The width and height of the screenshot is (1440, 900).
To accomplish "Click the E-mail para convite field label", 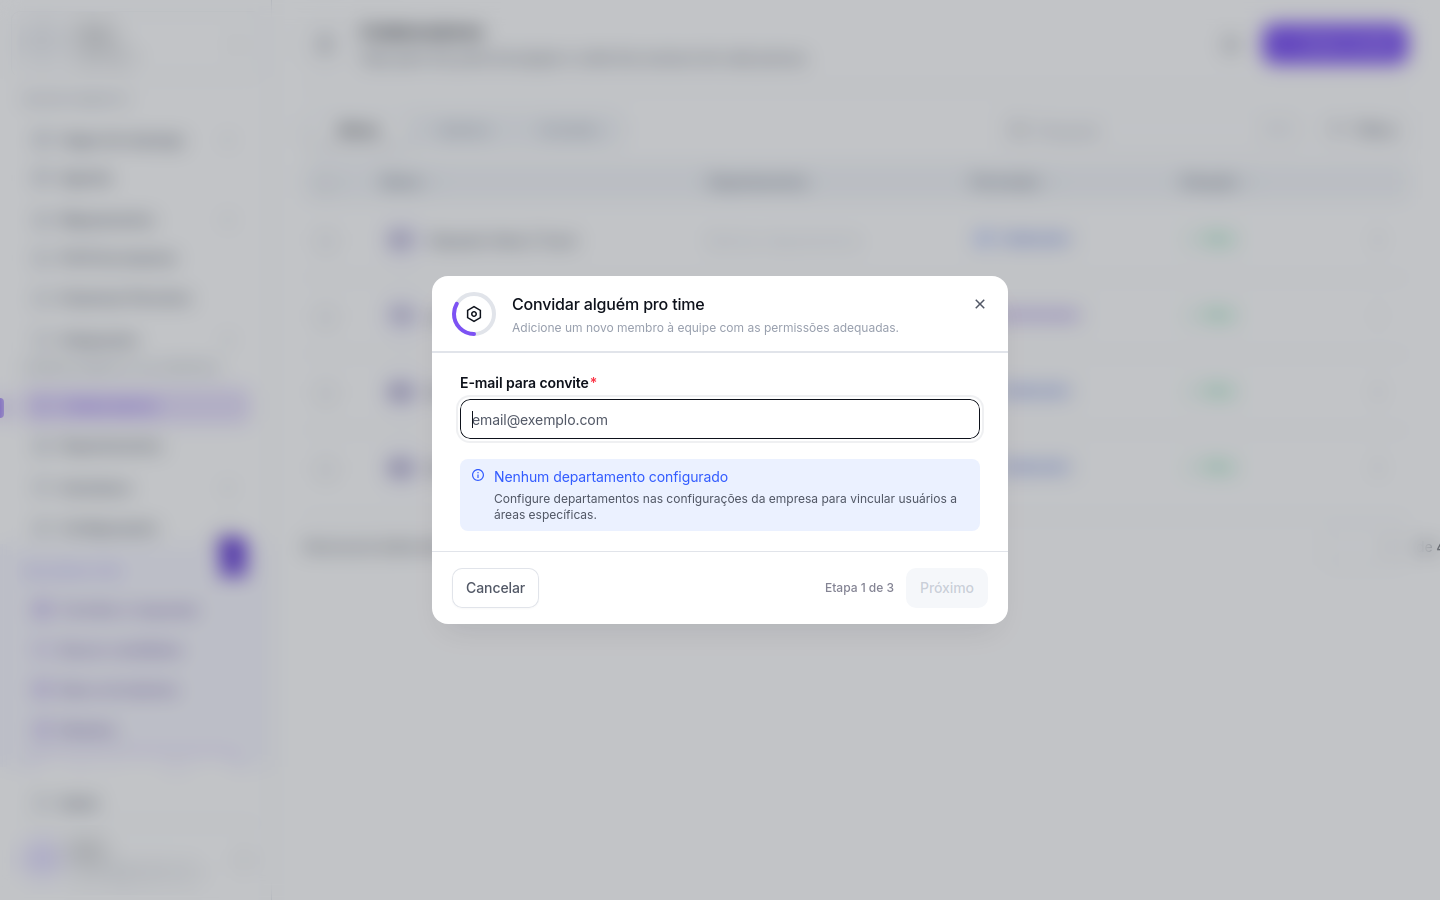I will point(524,383).
